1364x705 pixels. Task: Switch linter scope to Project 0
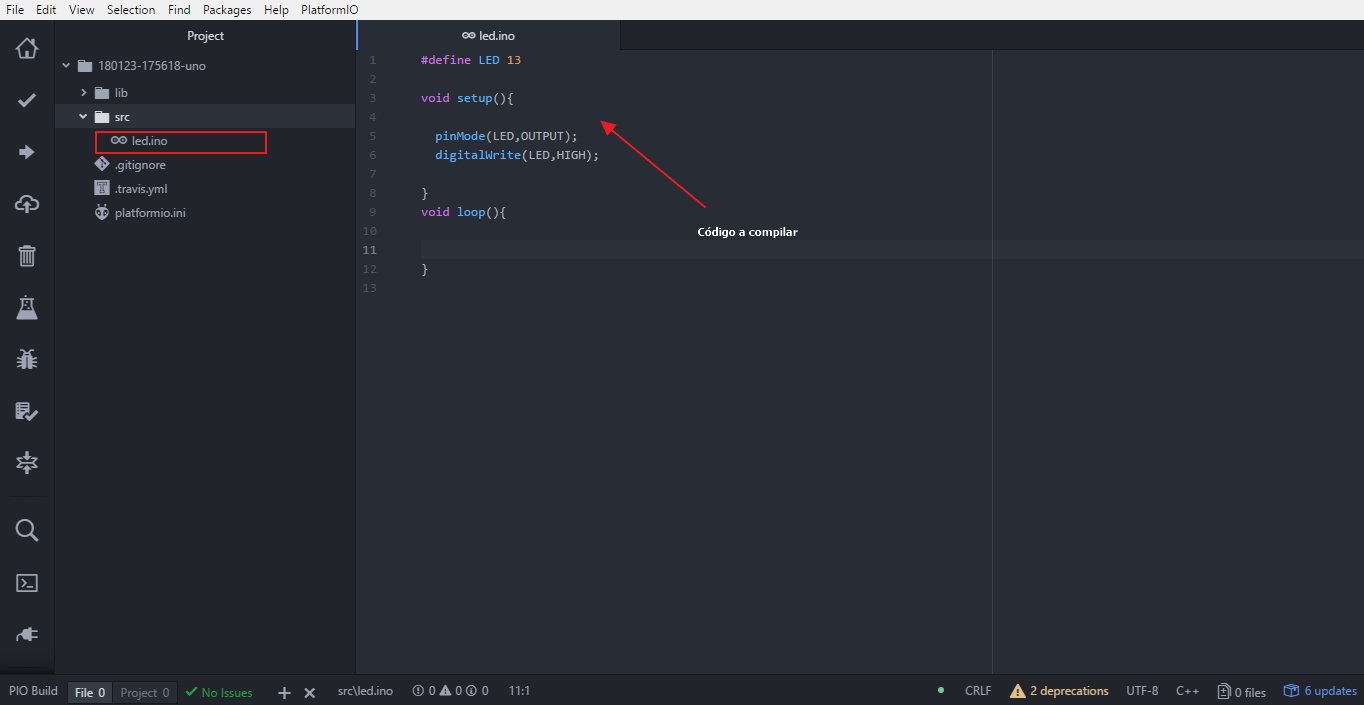pos(145,692)
